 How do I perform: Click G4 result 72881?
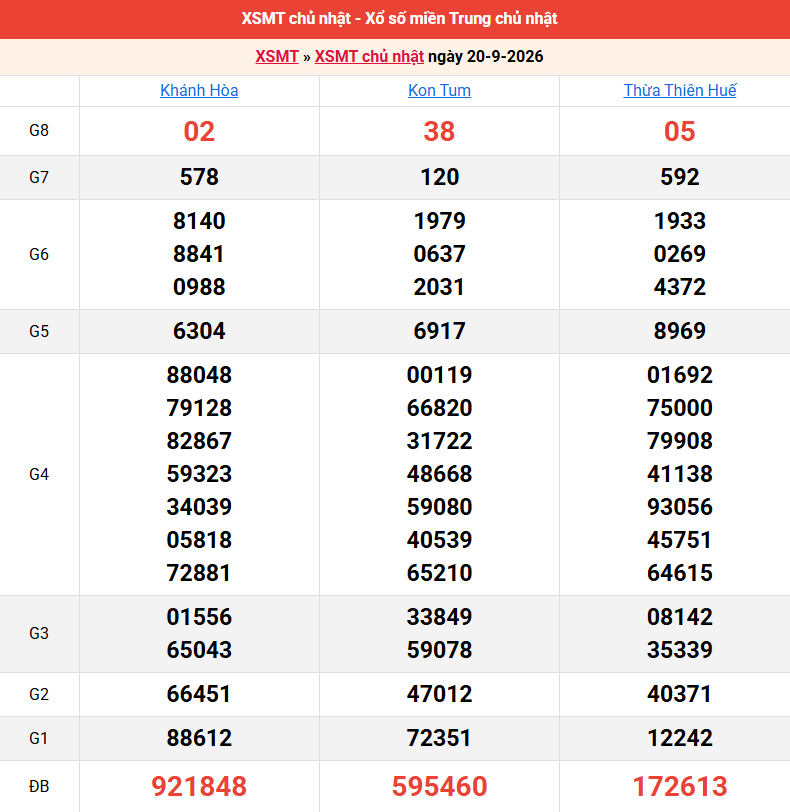click(x=199, y=574)
